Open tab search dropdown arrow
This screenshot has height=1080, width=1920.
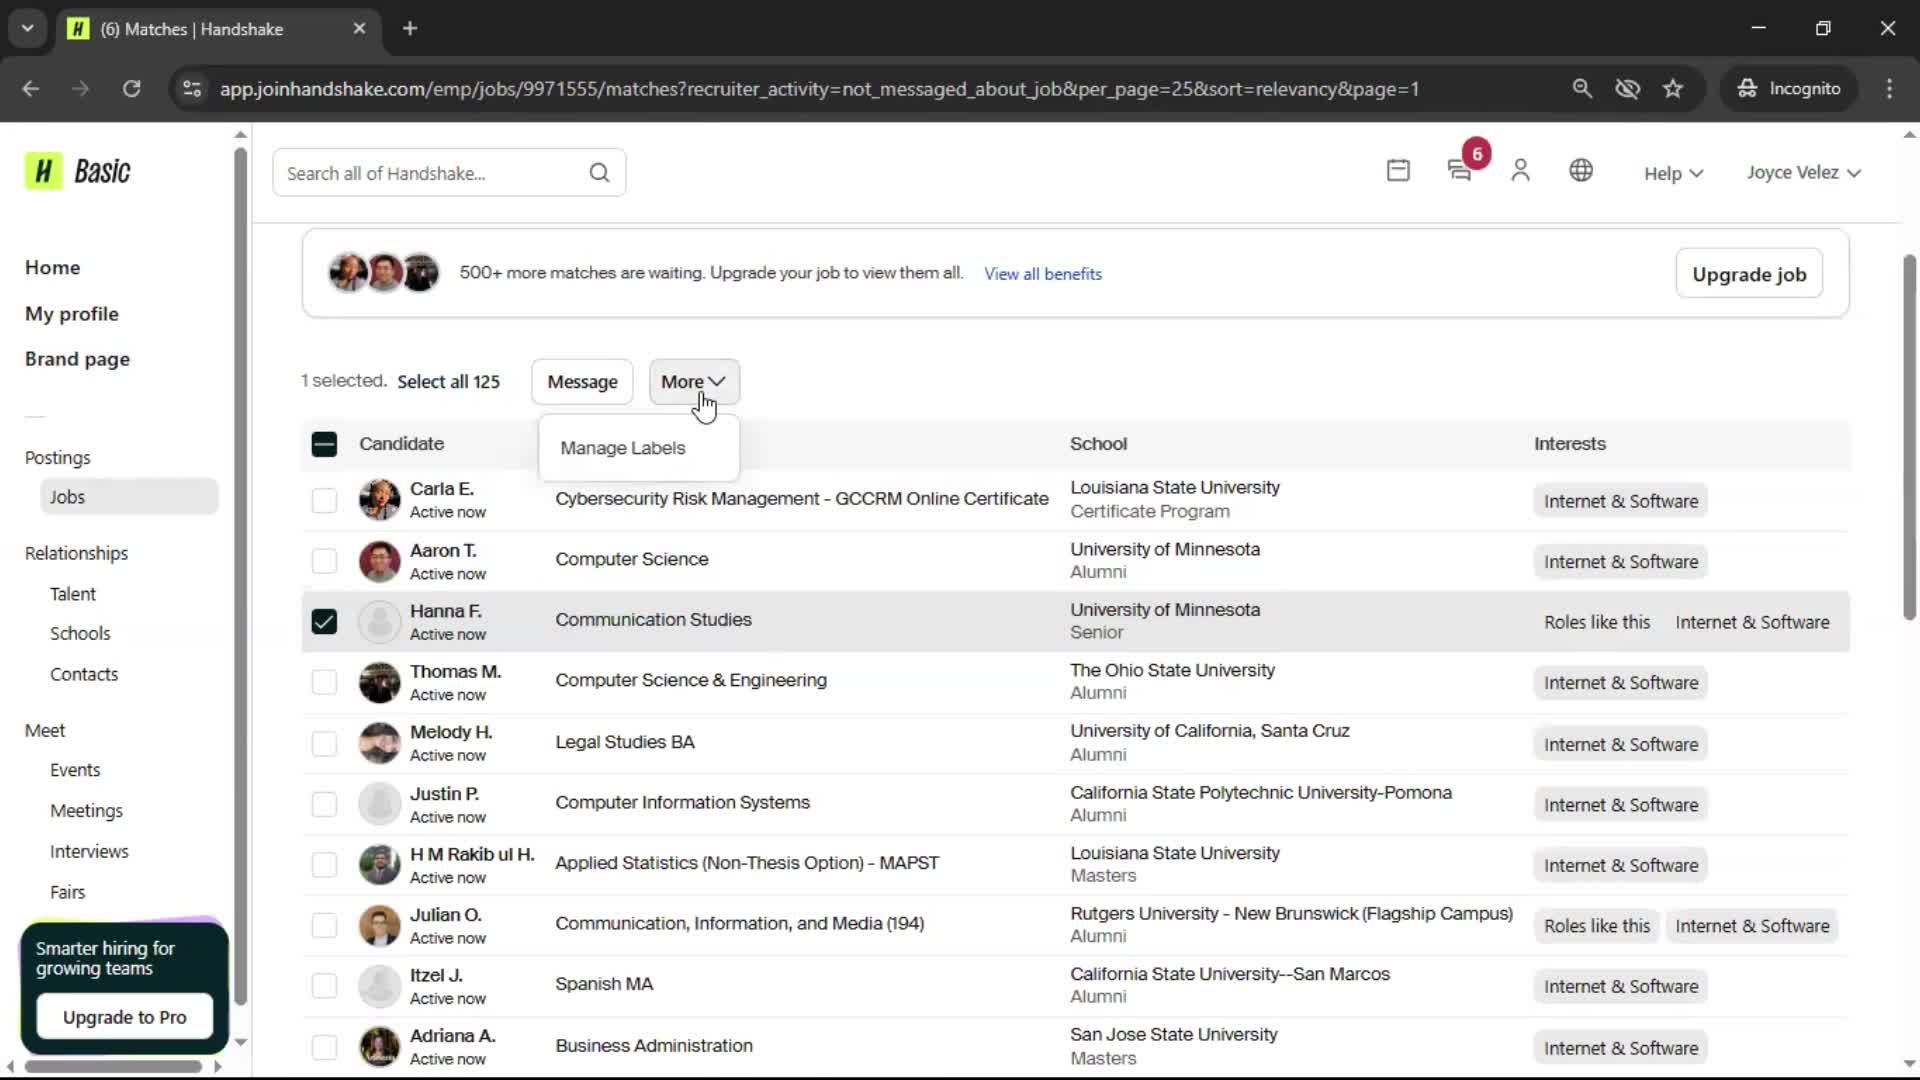(x=28, y=29)
